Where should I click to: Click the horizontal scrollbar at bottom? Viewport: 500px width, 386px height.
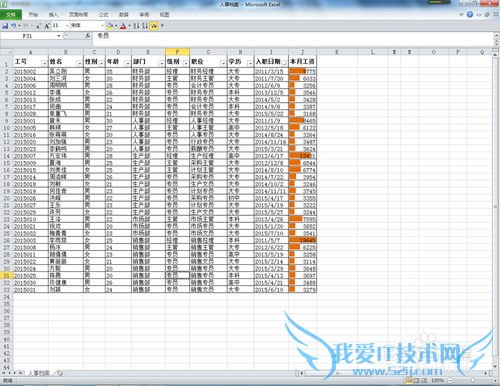(393, 373)
